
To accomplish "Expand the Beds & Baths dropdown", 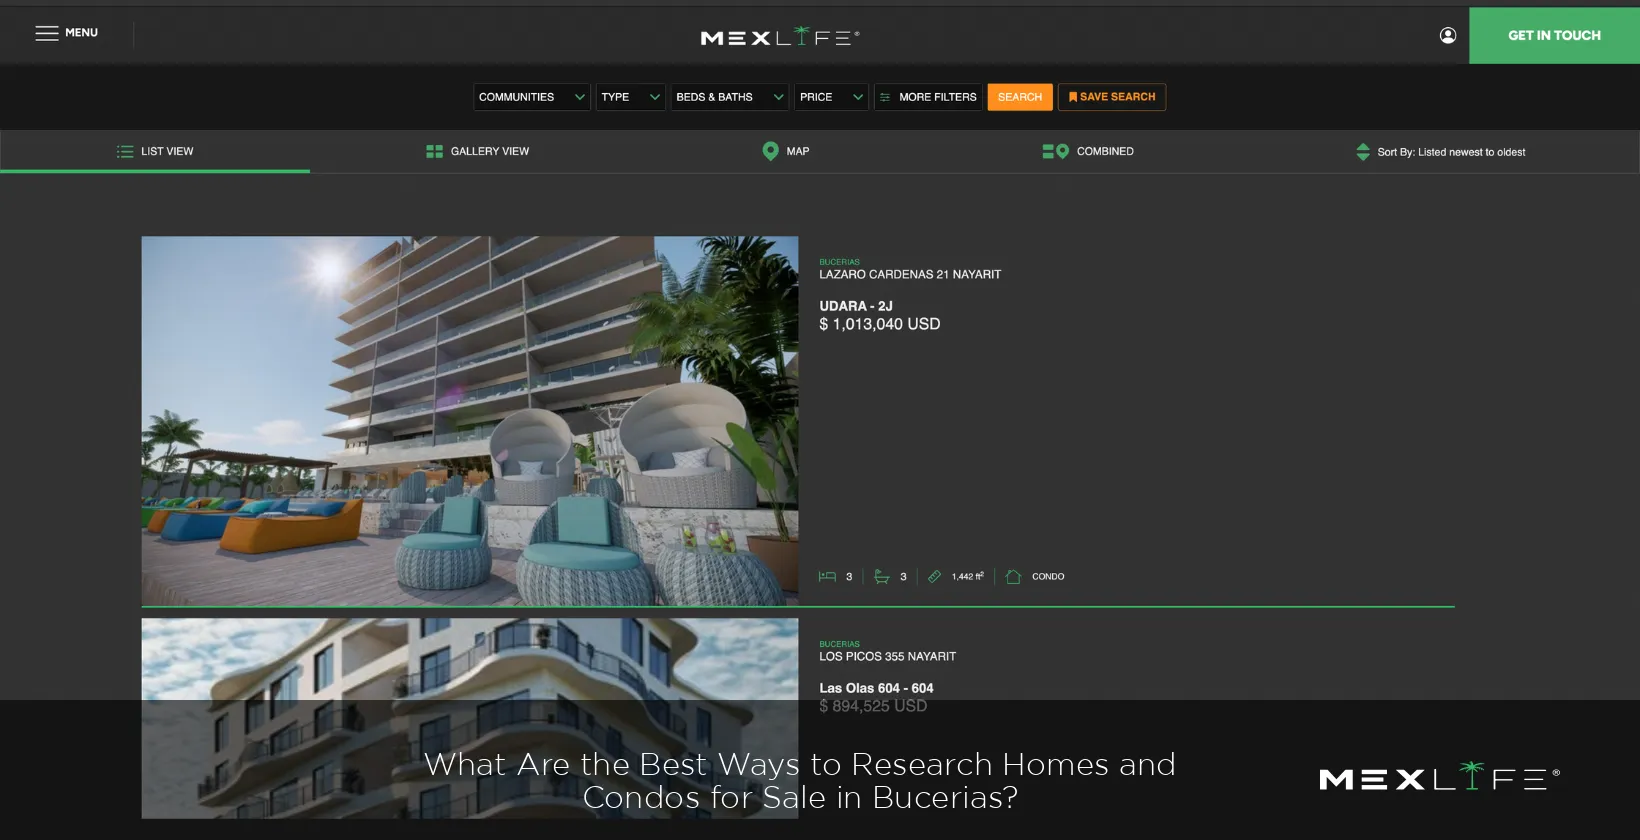I will click(x=730, y=97).
